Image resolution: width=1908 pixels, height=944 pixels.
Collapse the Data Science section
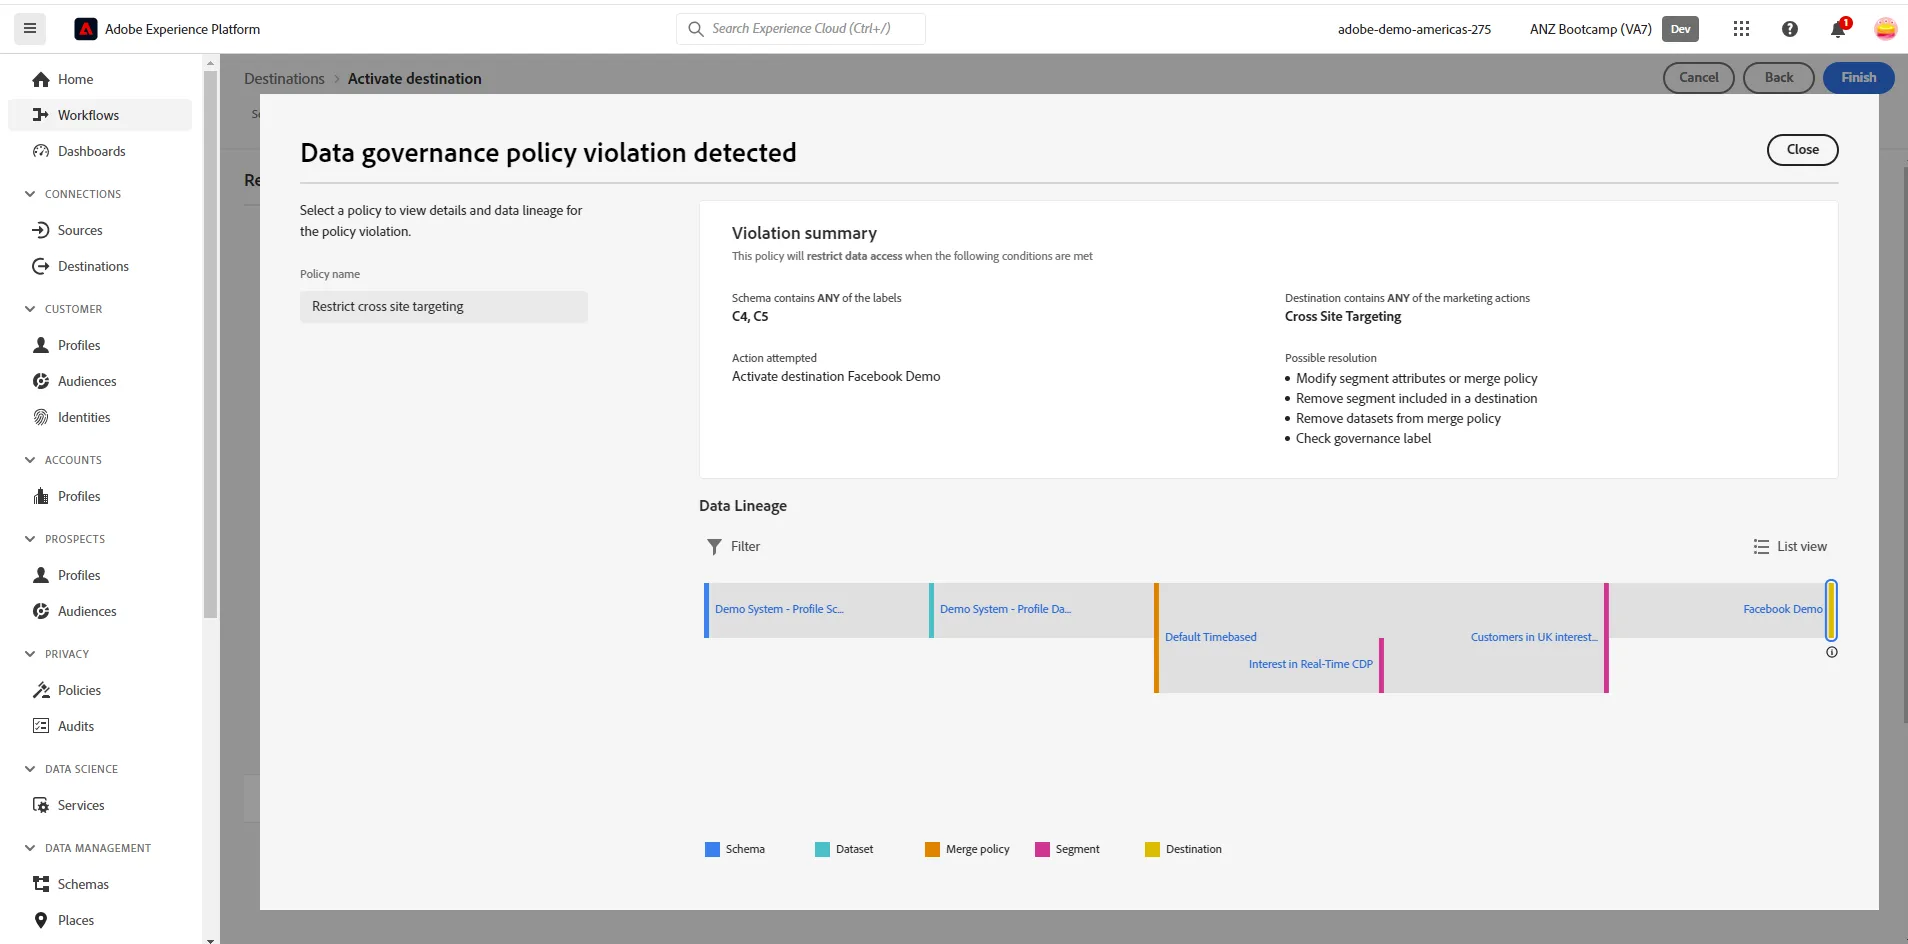point(30,769)
